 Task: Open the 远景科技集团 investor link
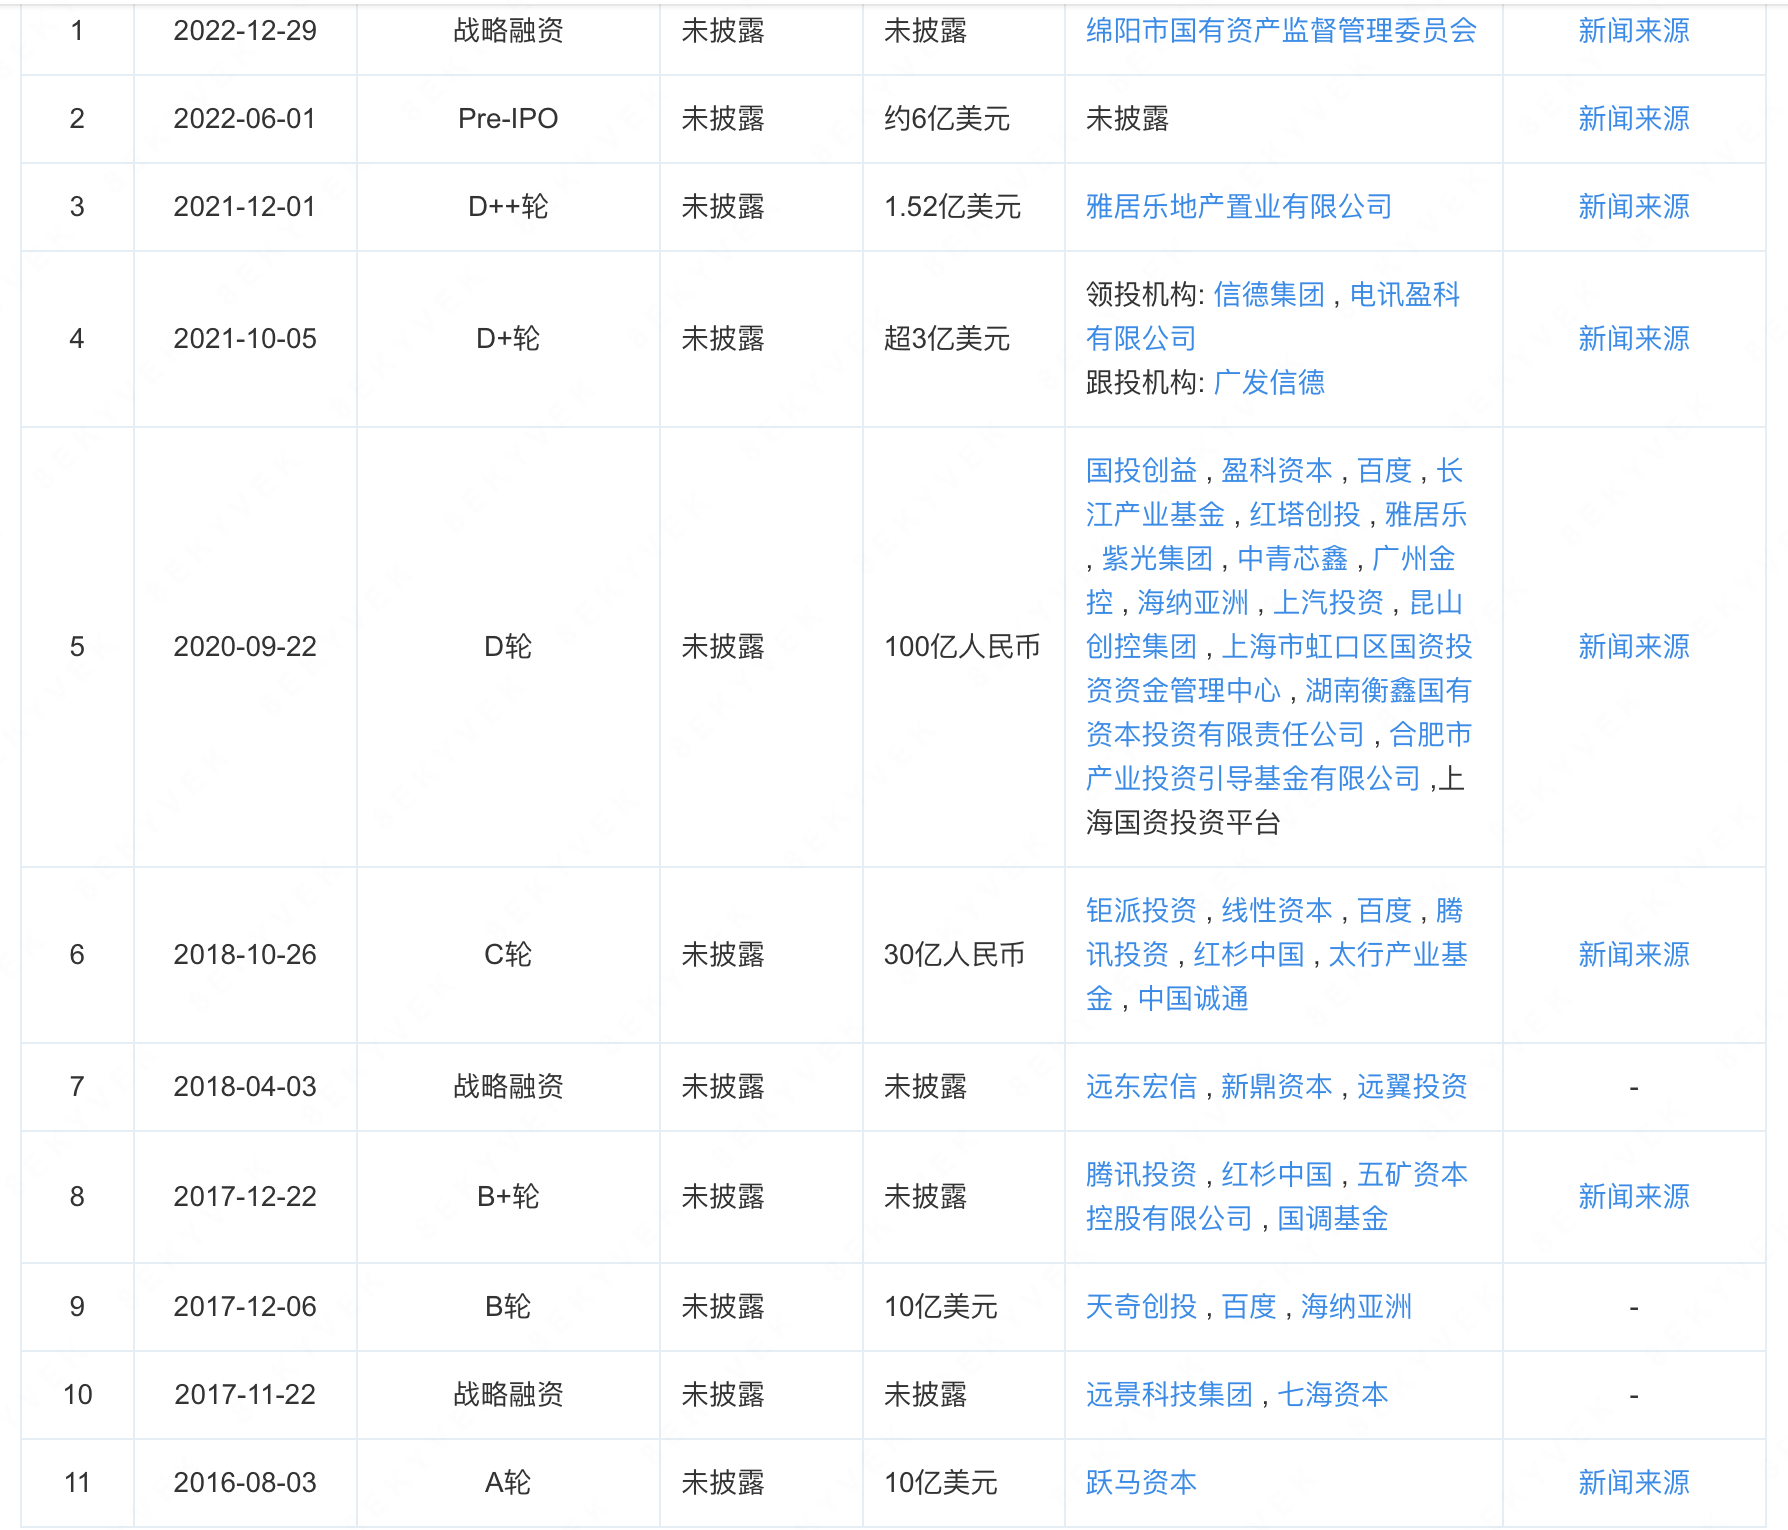tap(1169, 1395)
